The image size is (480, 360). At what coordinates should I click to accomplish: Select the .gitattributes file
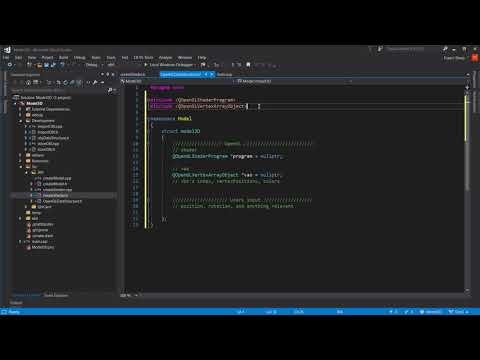43,224
